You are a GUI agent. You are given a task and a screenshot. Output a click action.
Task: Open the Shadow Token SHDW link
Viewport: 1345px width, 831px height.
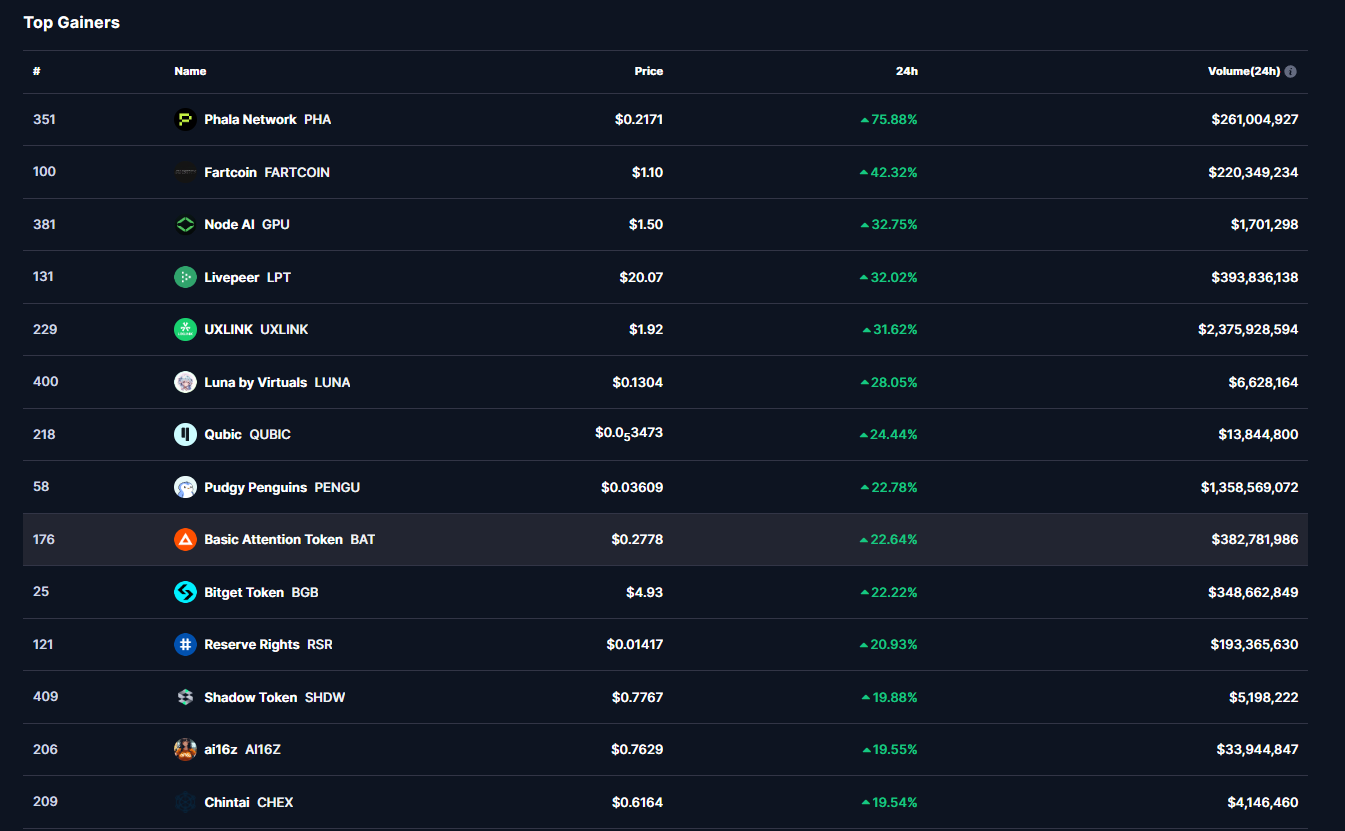coord(250,697)
